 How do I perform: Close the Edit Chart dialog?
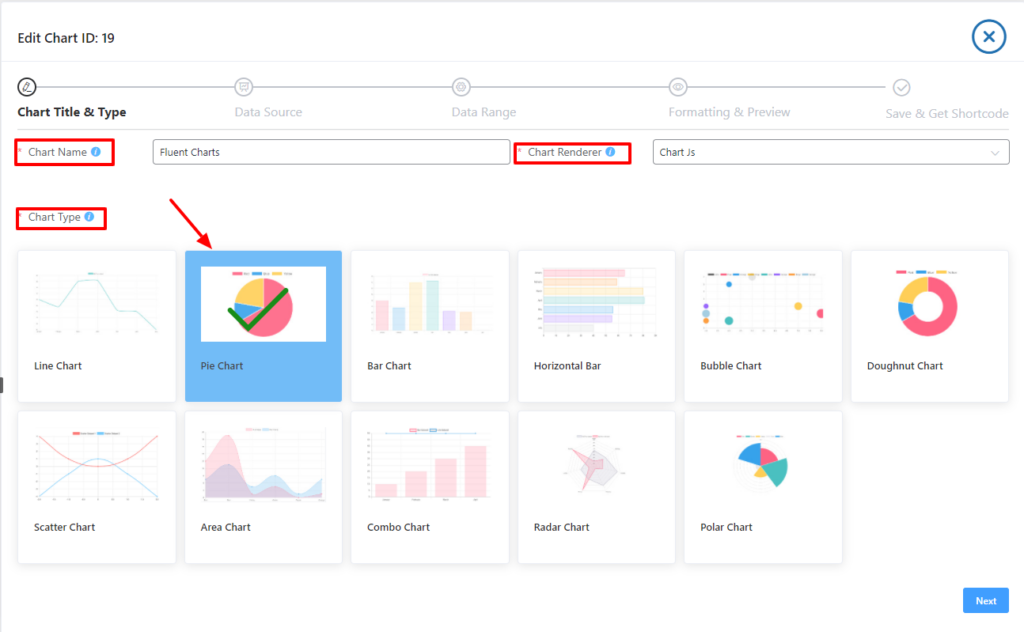coord(988,37)
